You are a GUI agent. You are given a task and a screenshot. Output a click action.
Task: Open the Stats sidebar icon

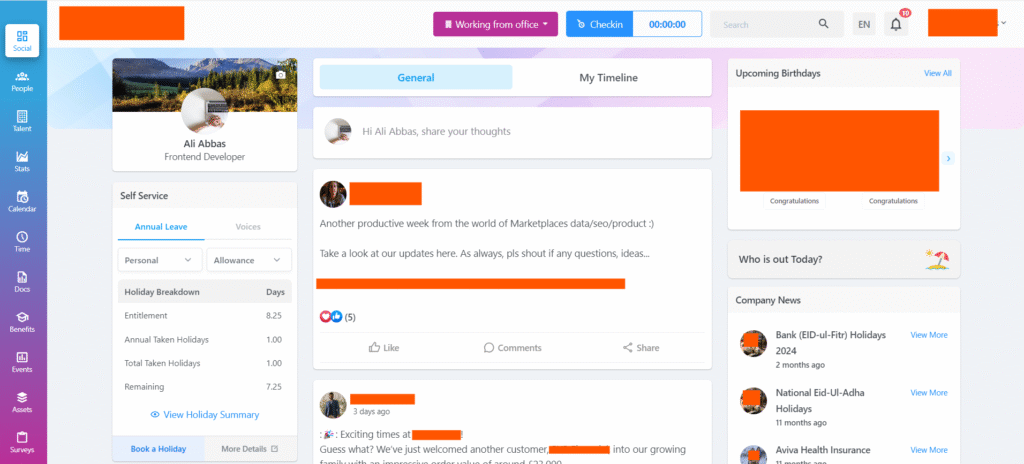22,161
